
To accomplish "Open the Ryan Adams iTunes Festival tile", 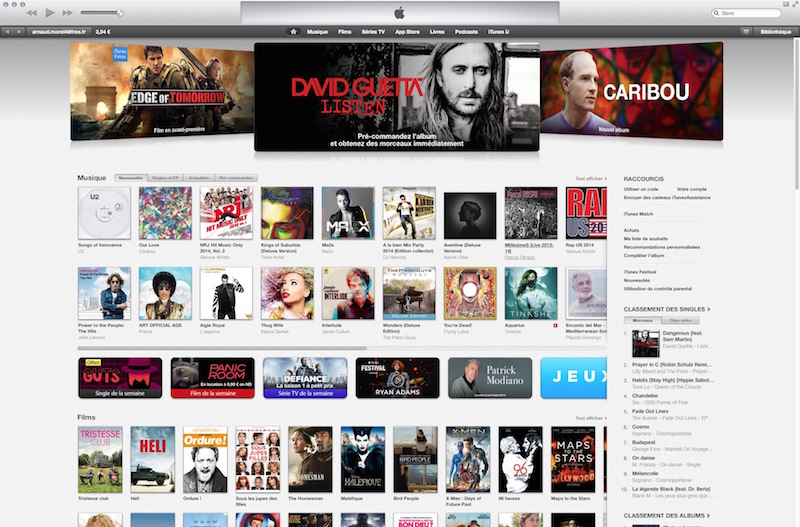I will pos(397,378).
